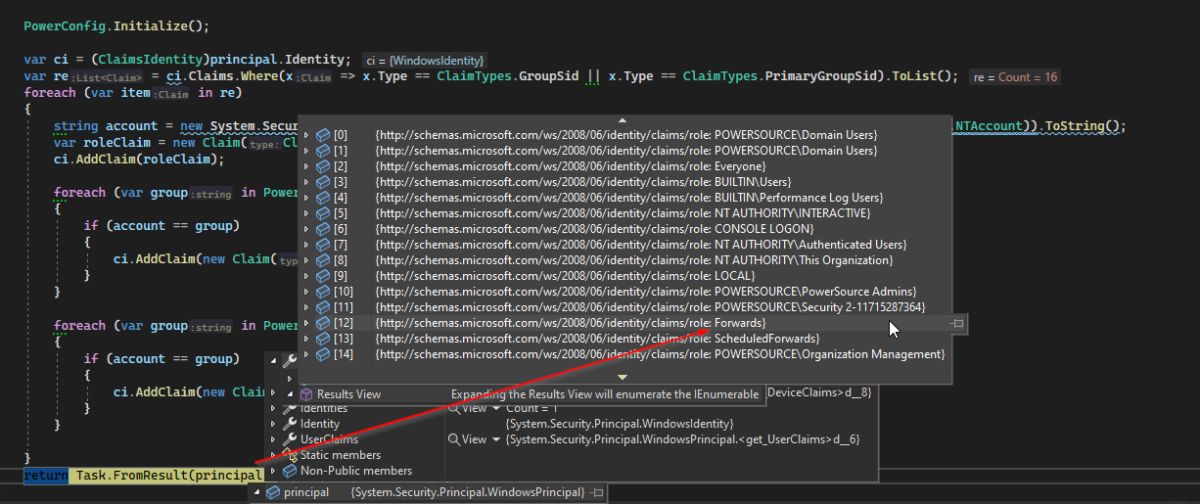Open the View visualizer dropdown for UserClaims
The height and width of the screenshot is (504, 1200).
click(x=497, y=439)
